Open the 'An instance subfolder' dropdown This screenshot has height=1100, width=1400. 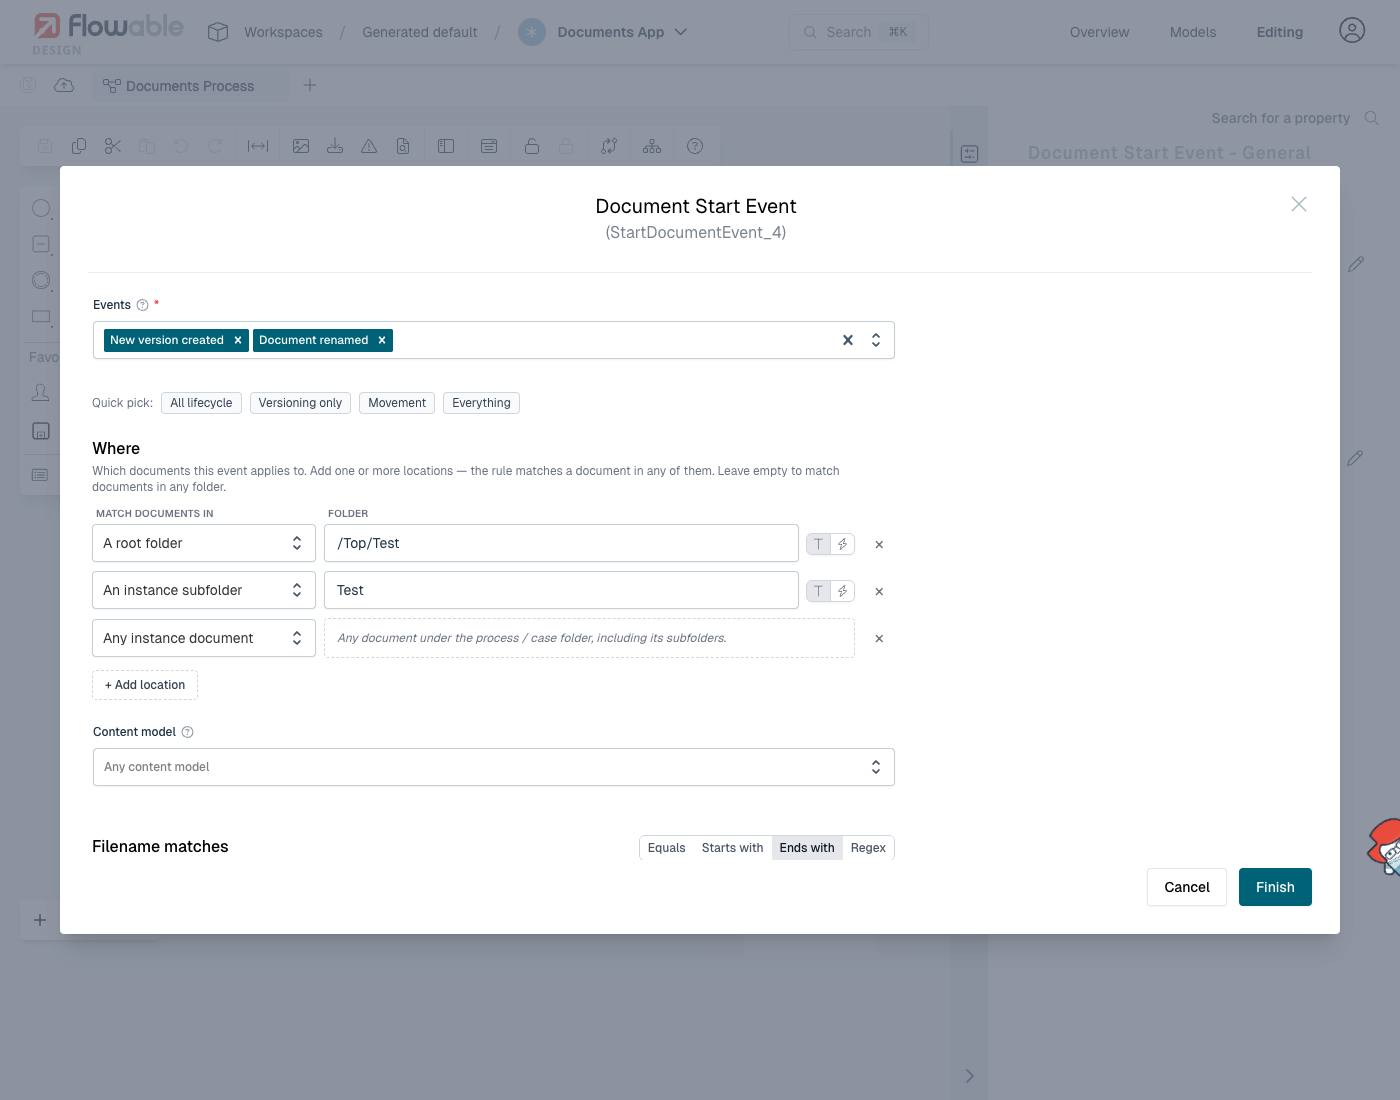coord(204,590)
